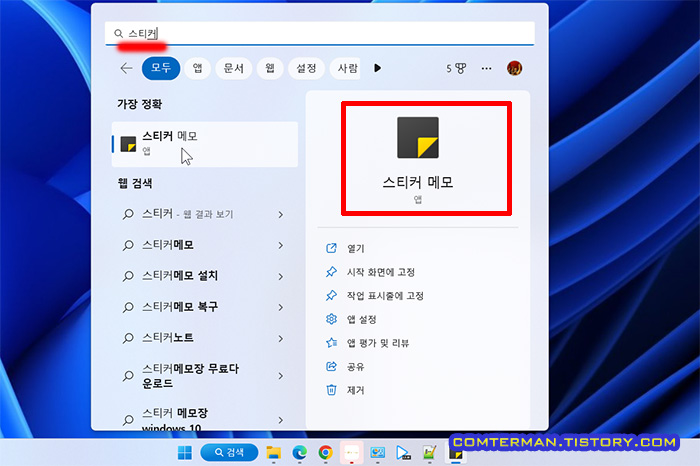Choose 앱 평가 및 리뷰
The width and height of the screenshot is (700, 466).
(x=378, y=343)
